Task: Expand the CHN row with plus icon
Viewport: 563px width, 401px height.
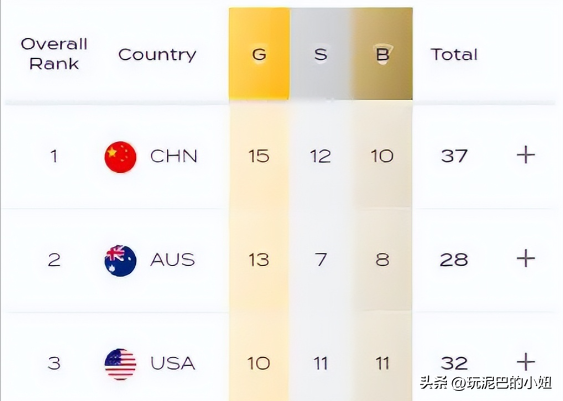Action: 526,155
